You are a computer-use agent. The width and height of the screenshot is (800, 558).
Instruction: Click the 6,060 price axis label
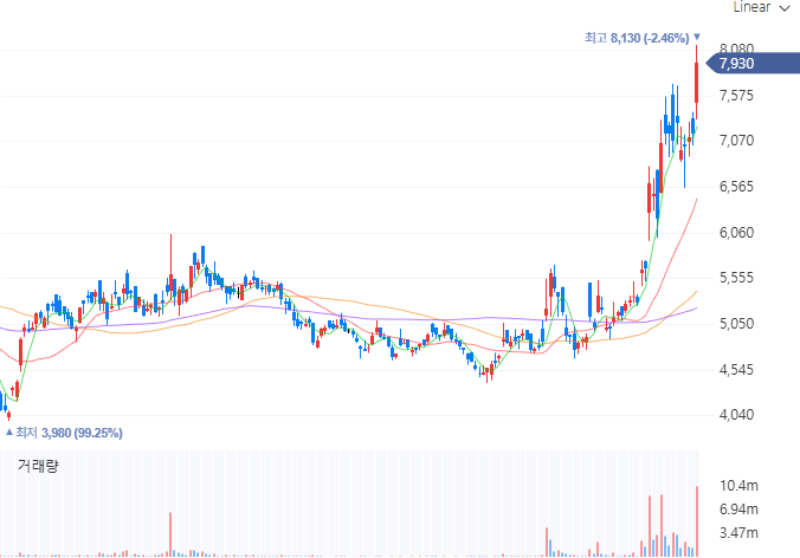click(736, 233)
